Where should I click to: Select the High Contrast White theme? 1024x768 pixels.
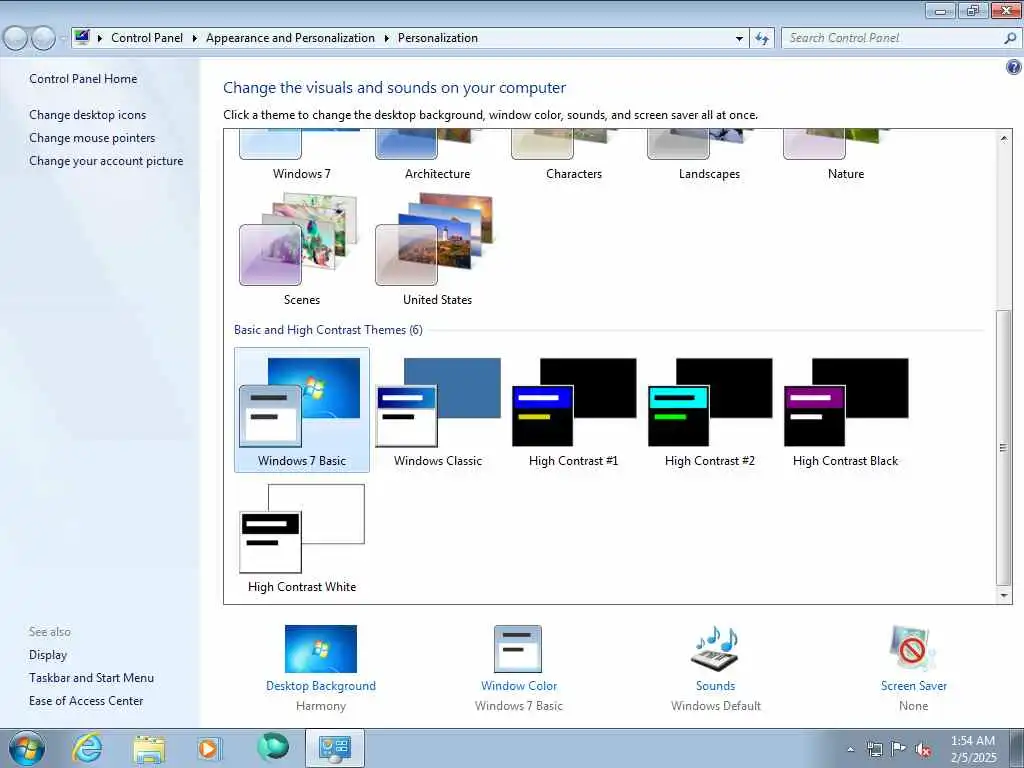(302, 537)
